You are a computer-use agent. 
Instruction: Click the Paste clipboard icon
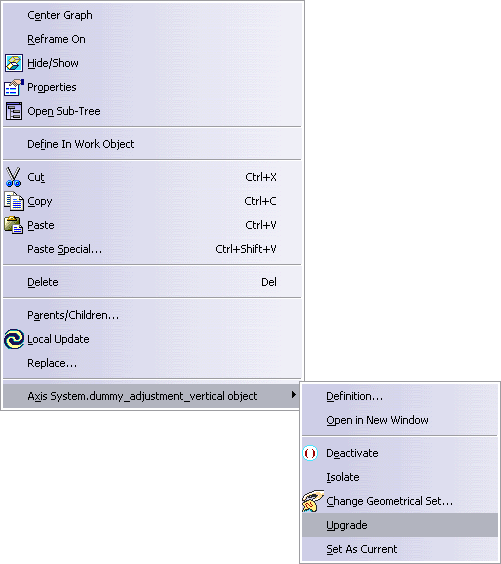point(14,225)
